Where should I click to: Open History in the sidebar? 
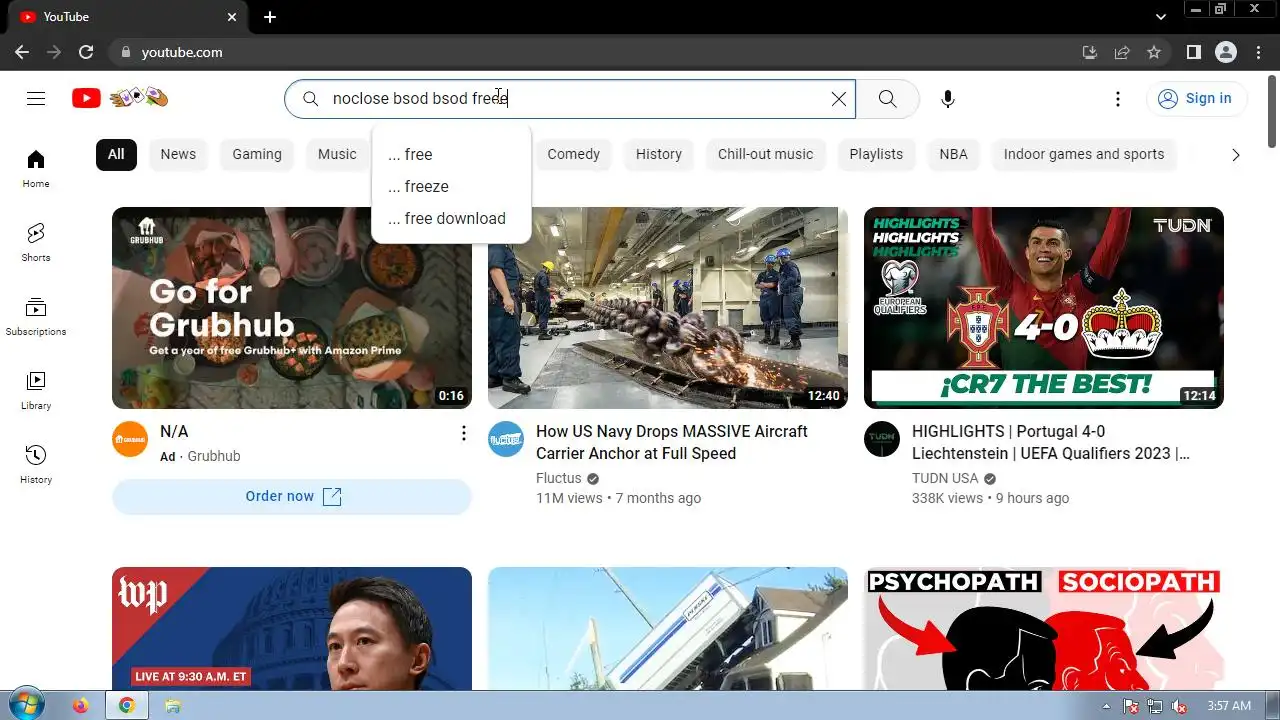(x=36, y=464)
